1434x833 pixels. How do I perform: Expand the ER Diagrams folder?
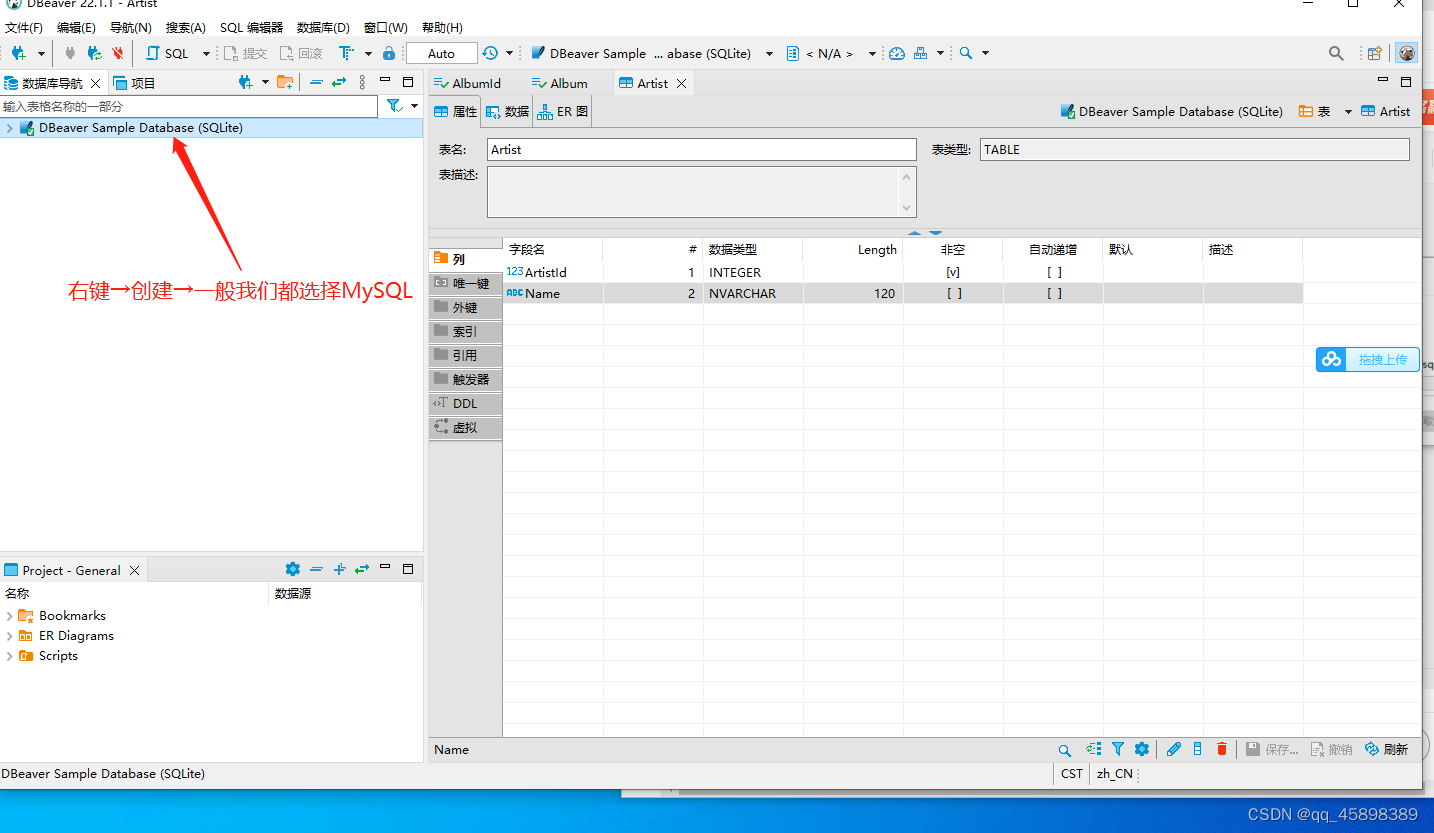click(9, 636)
